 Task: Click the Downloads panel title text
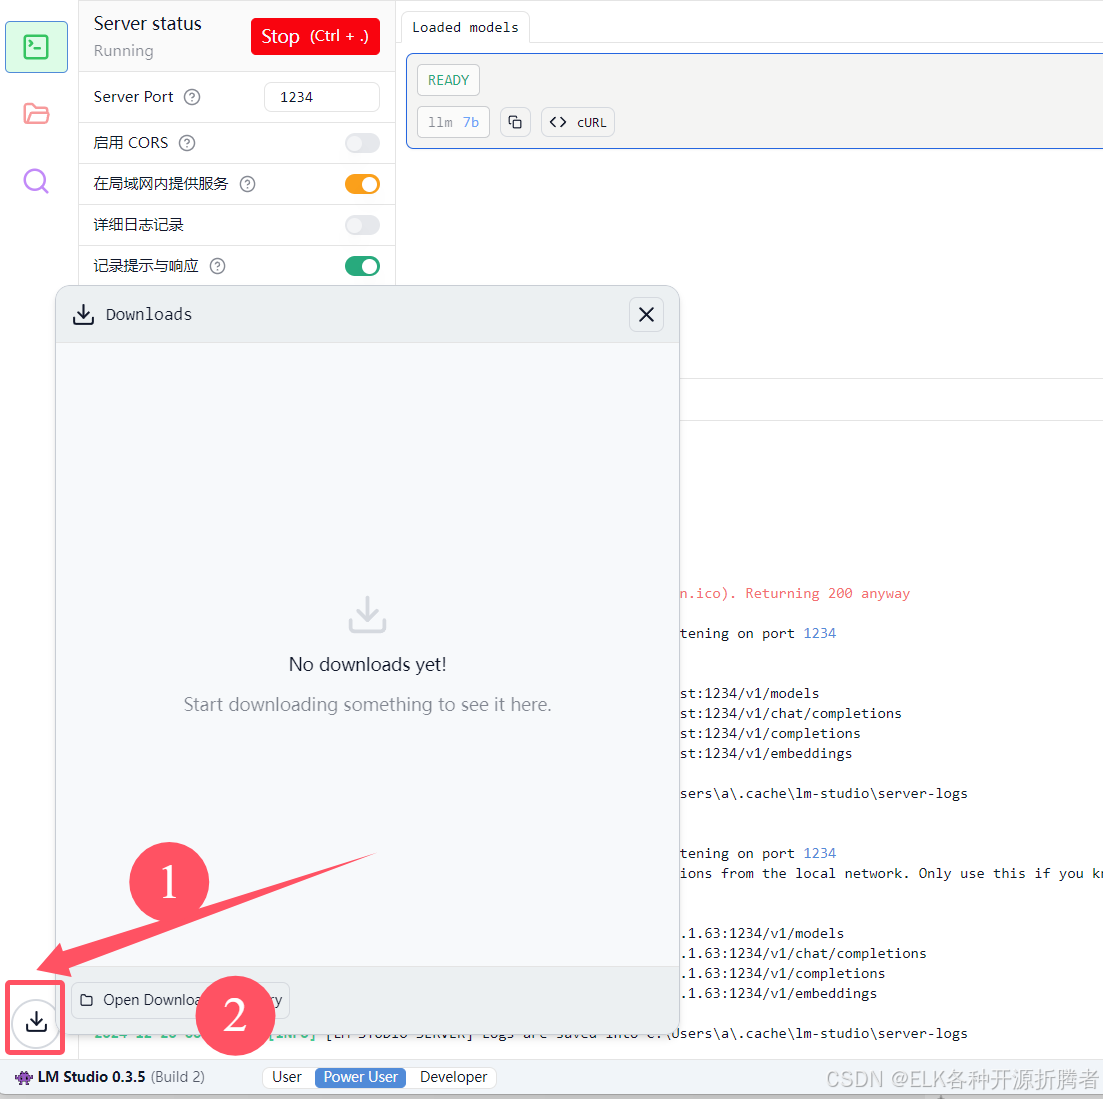(x=148, y=315)
